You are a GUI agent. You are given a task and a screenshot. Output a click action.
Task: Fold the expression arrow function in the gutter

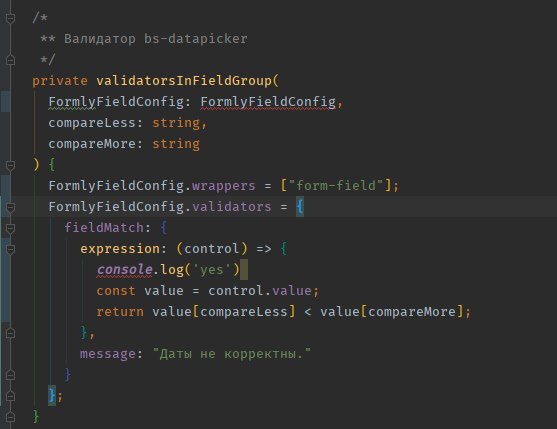[x=10, y=249]
